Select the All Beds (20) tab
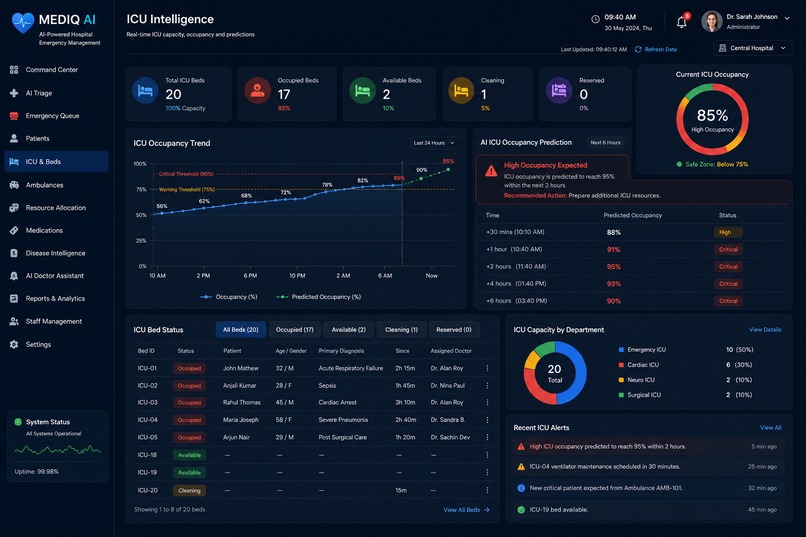This screenshot has height=537, width=806. [x=241, y=330]
